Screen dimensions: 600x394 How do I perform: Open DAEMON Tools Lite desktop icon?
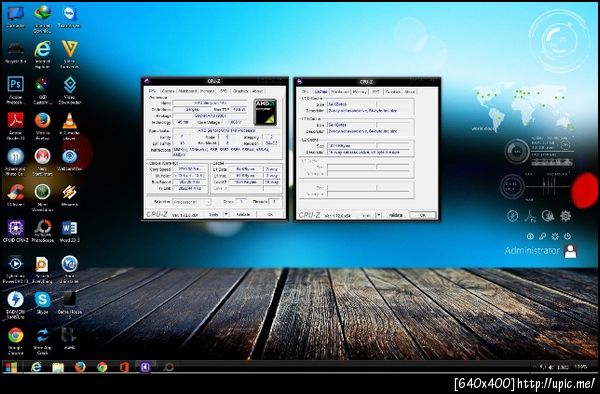point(15,305)
